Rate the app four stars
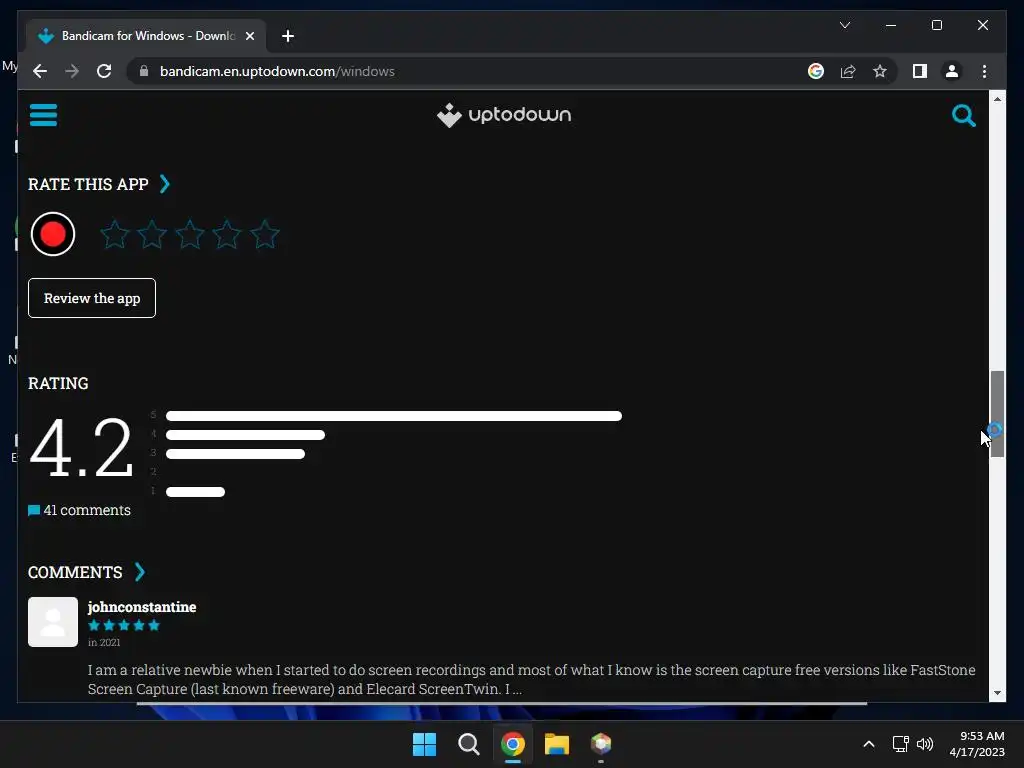The image size is (1024, 768). click(227, 234)
